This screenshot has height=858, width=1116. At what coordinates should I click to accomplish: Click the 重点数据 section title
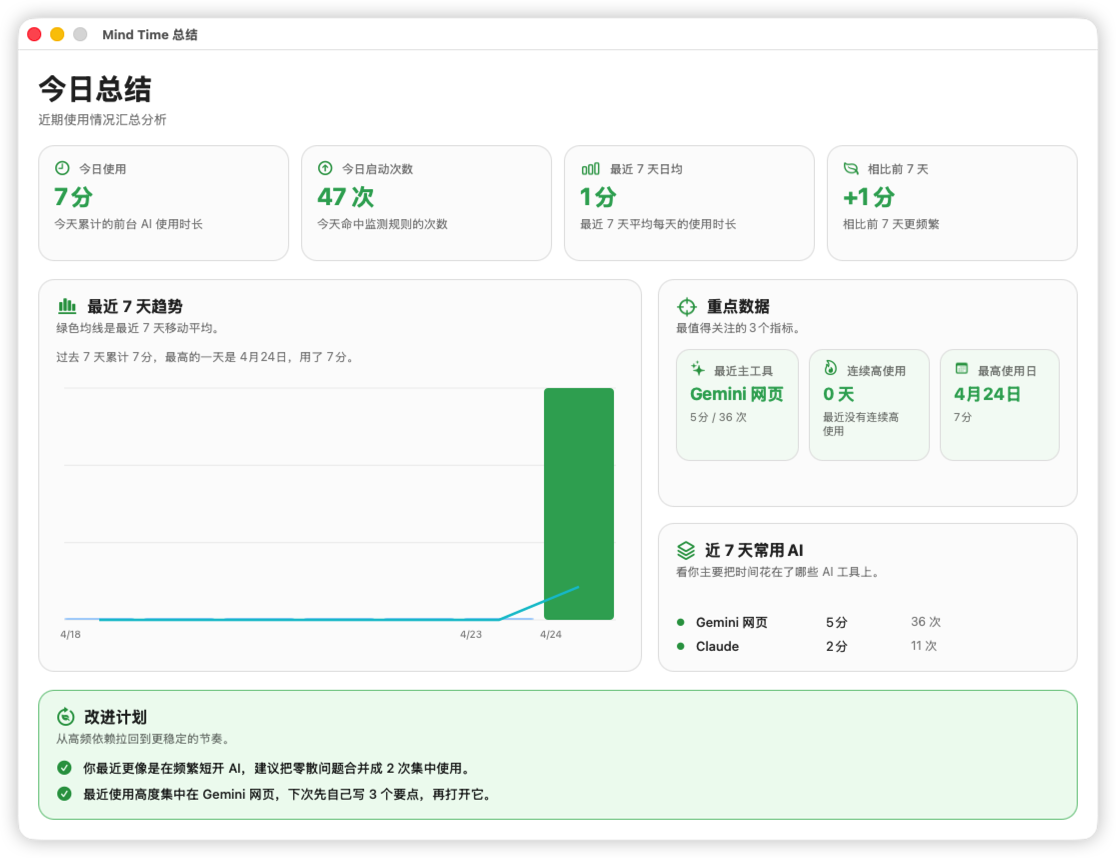(x=738, y=307)
